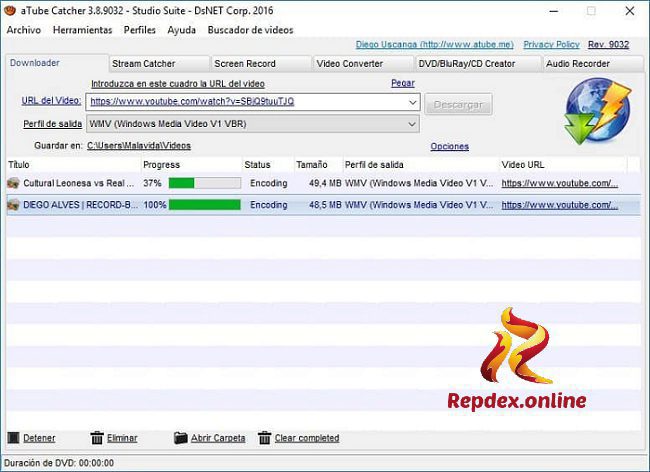Screen dimensions: 650x472
Task: Click the Detener link
Action: [x=39, y=438]
